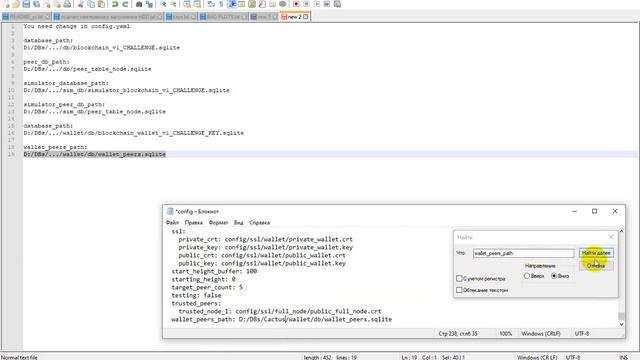This screenshot has width=640, height=360.
Task: Click the line 'You need change in config.yaml'
Action: tap(77, 26)
